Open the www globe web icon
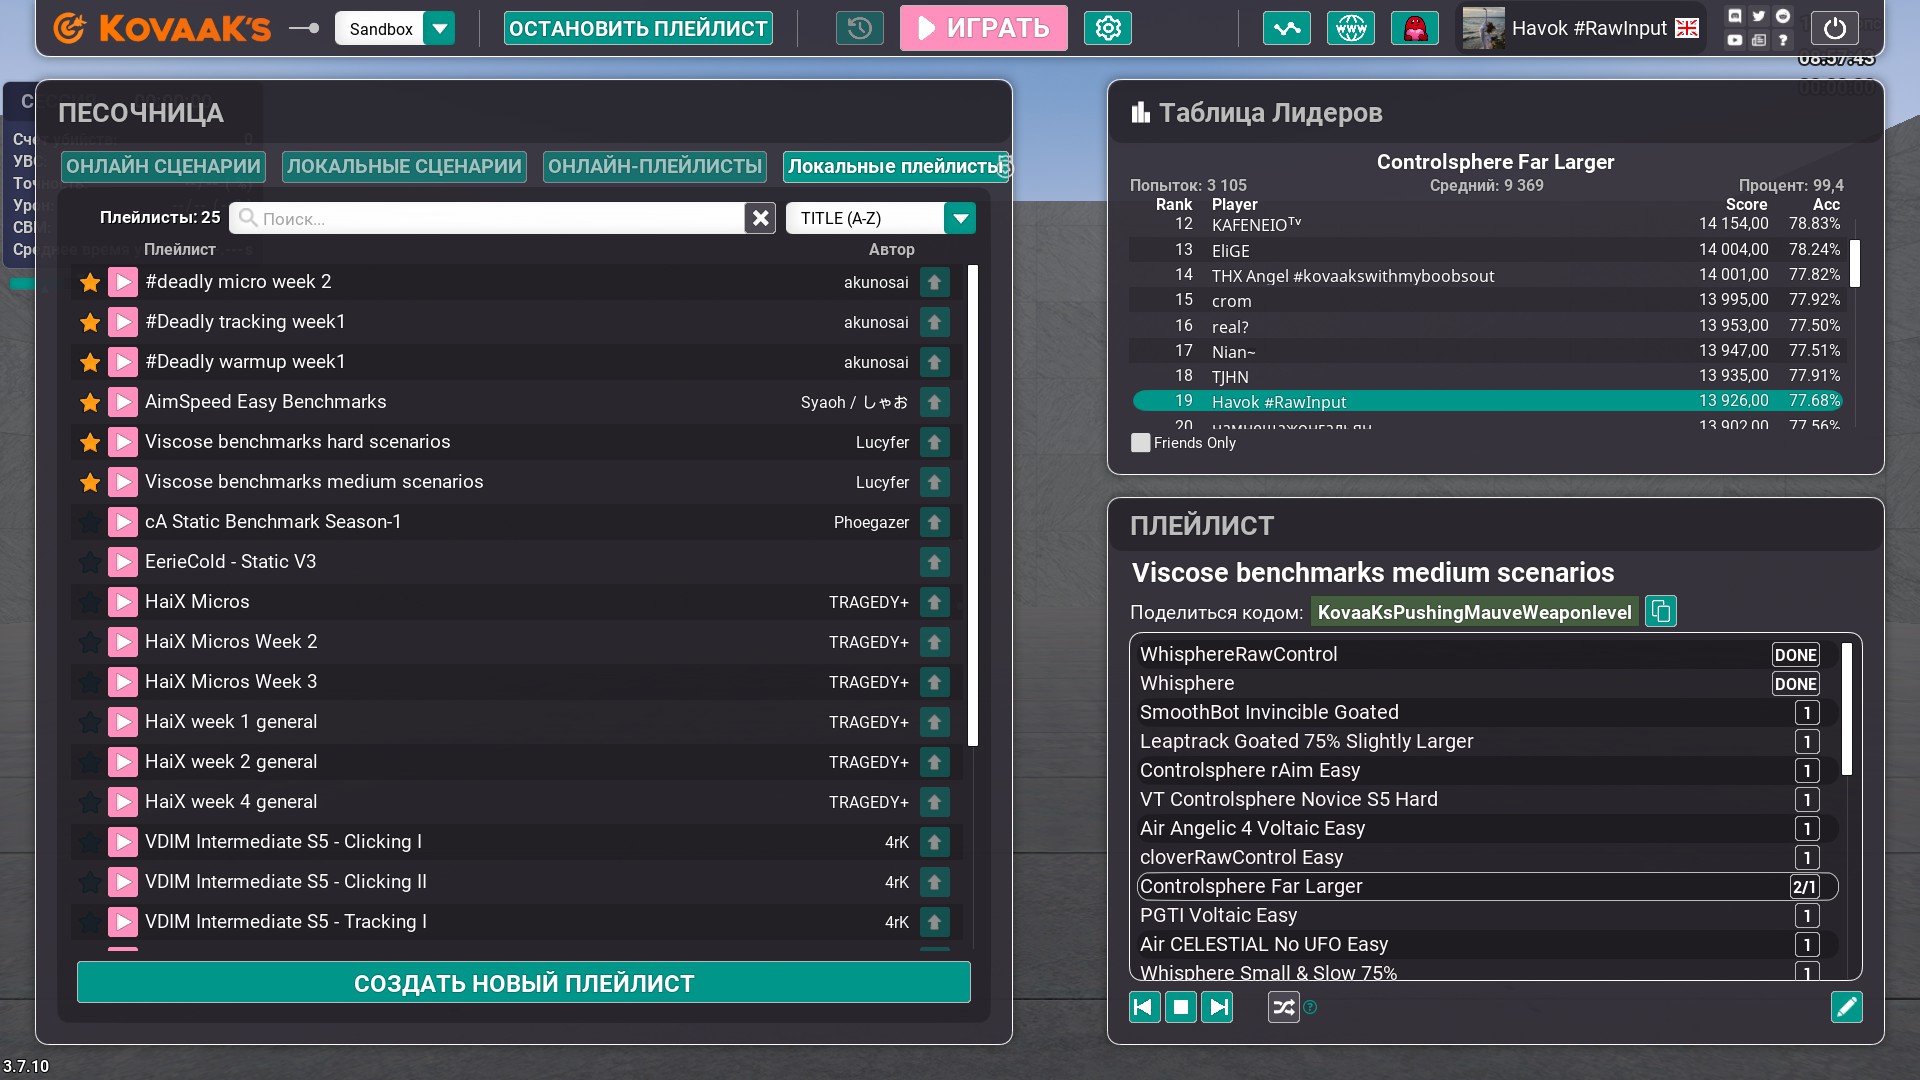Image resolution: width=1920 pixels, height=1080 pixels. (1350, 28)
